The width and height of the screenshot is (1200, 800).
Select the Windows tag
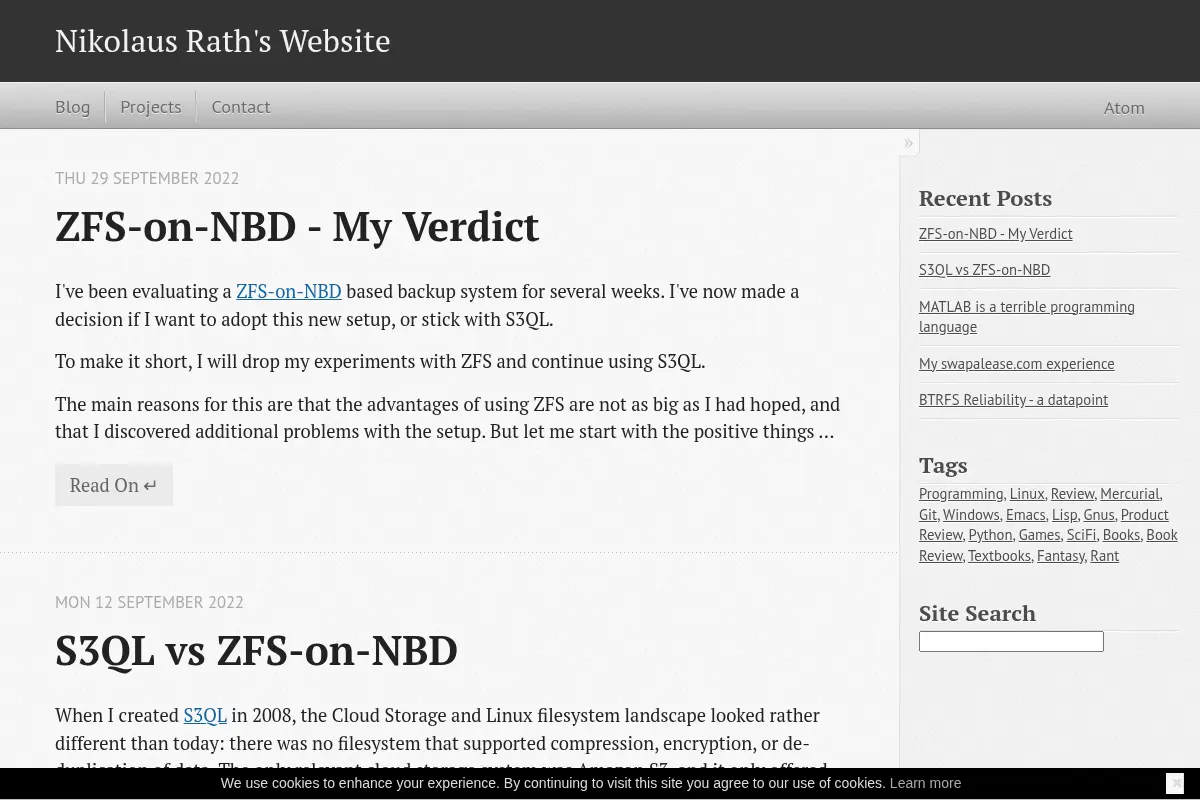(971, 514)
